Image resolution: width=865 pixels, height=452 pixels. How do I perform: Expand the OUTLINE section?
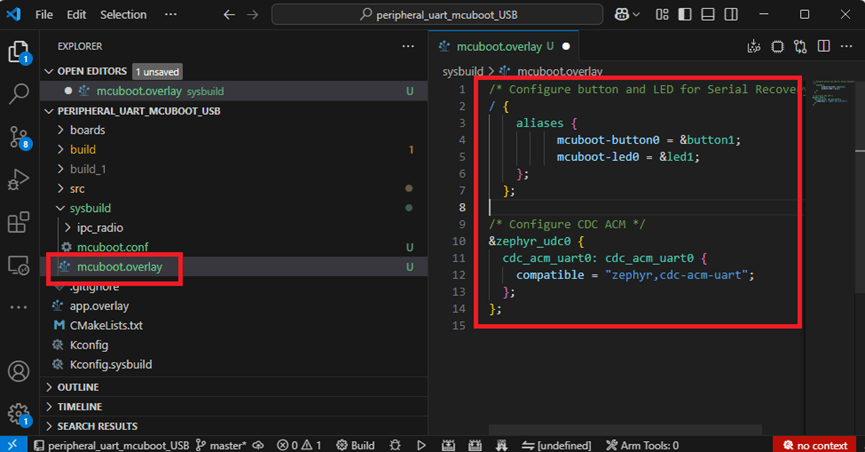(78, 387)
